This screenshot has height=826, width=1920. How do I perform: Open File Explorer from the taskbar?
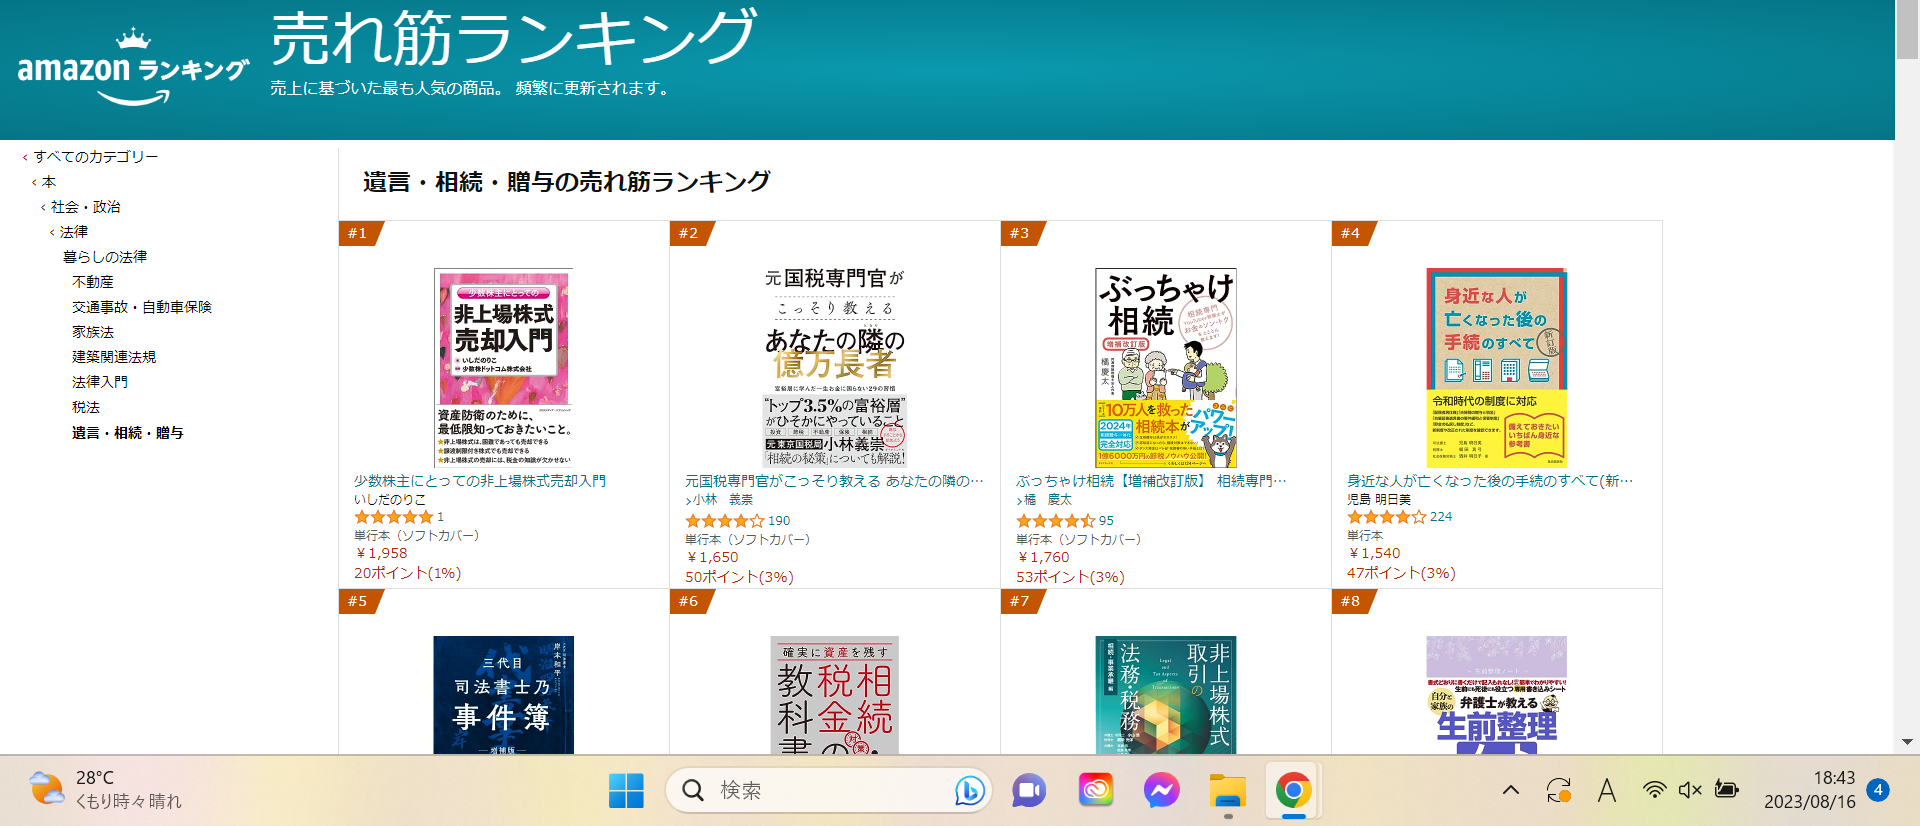1227,791
